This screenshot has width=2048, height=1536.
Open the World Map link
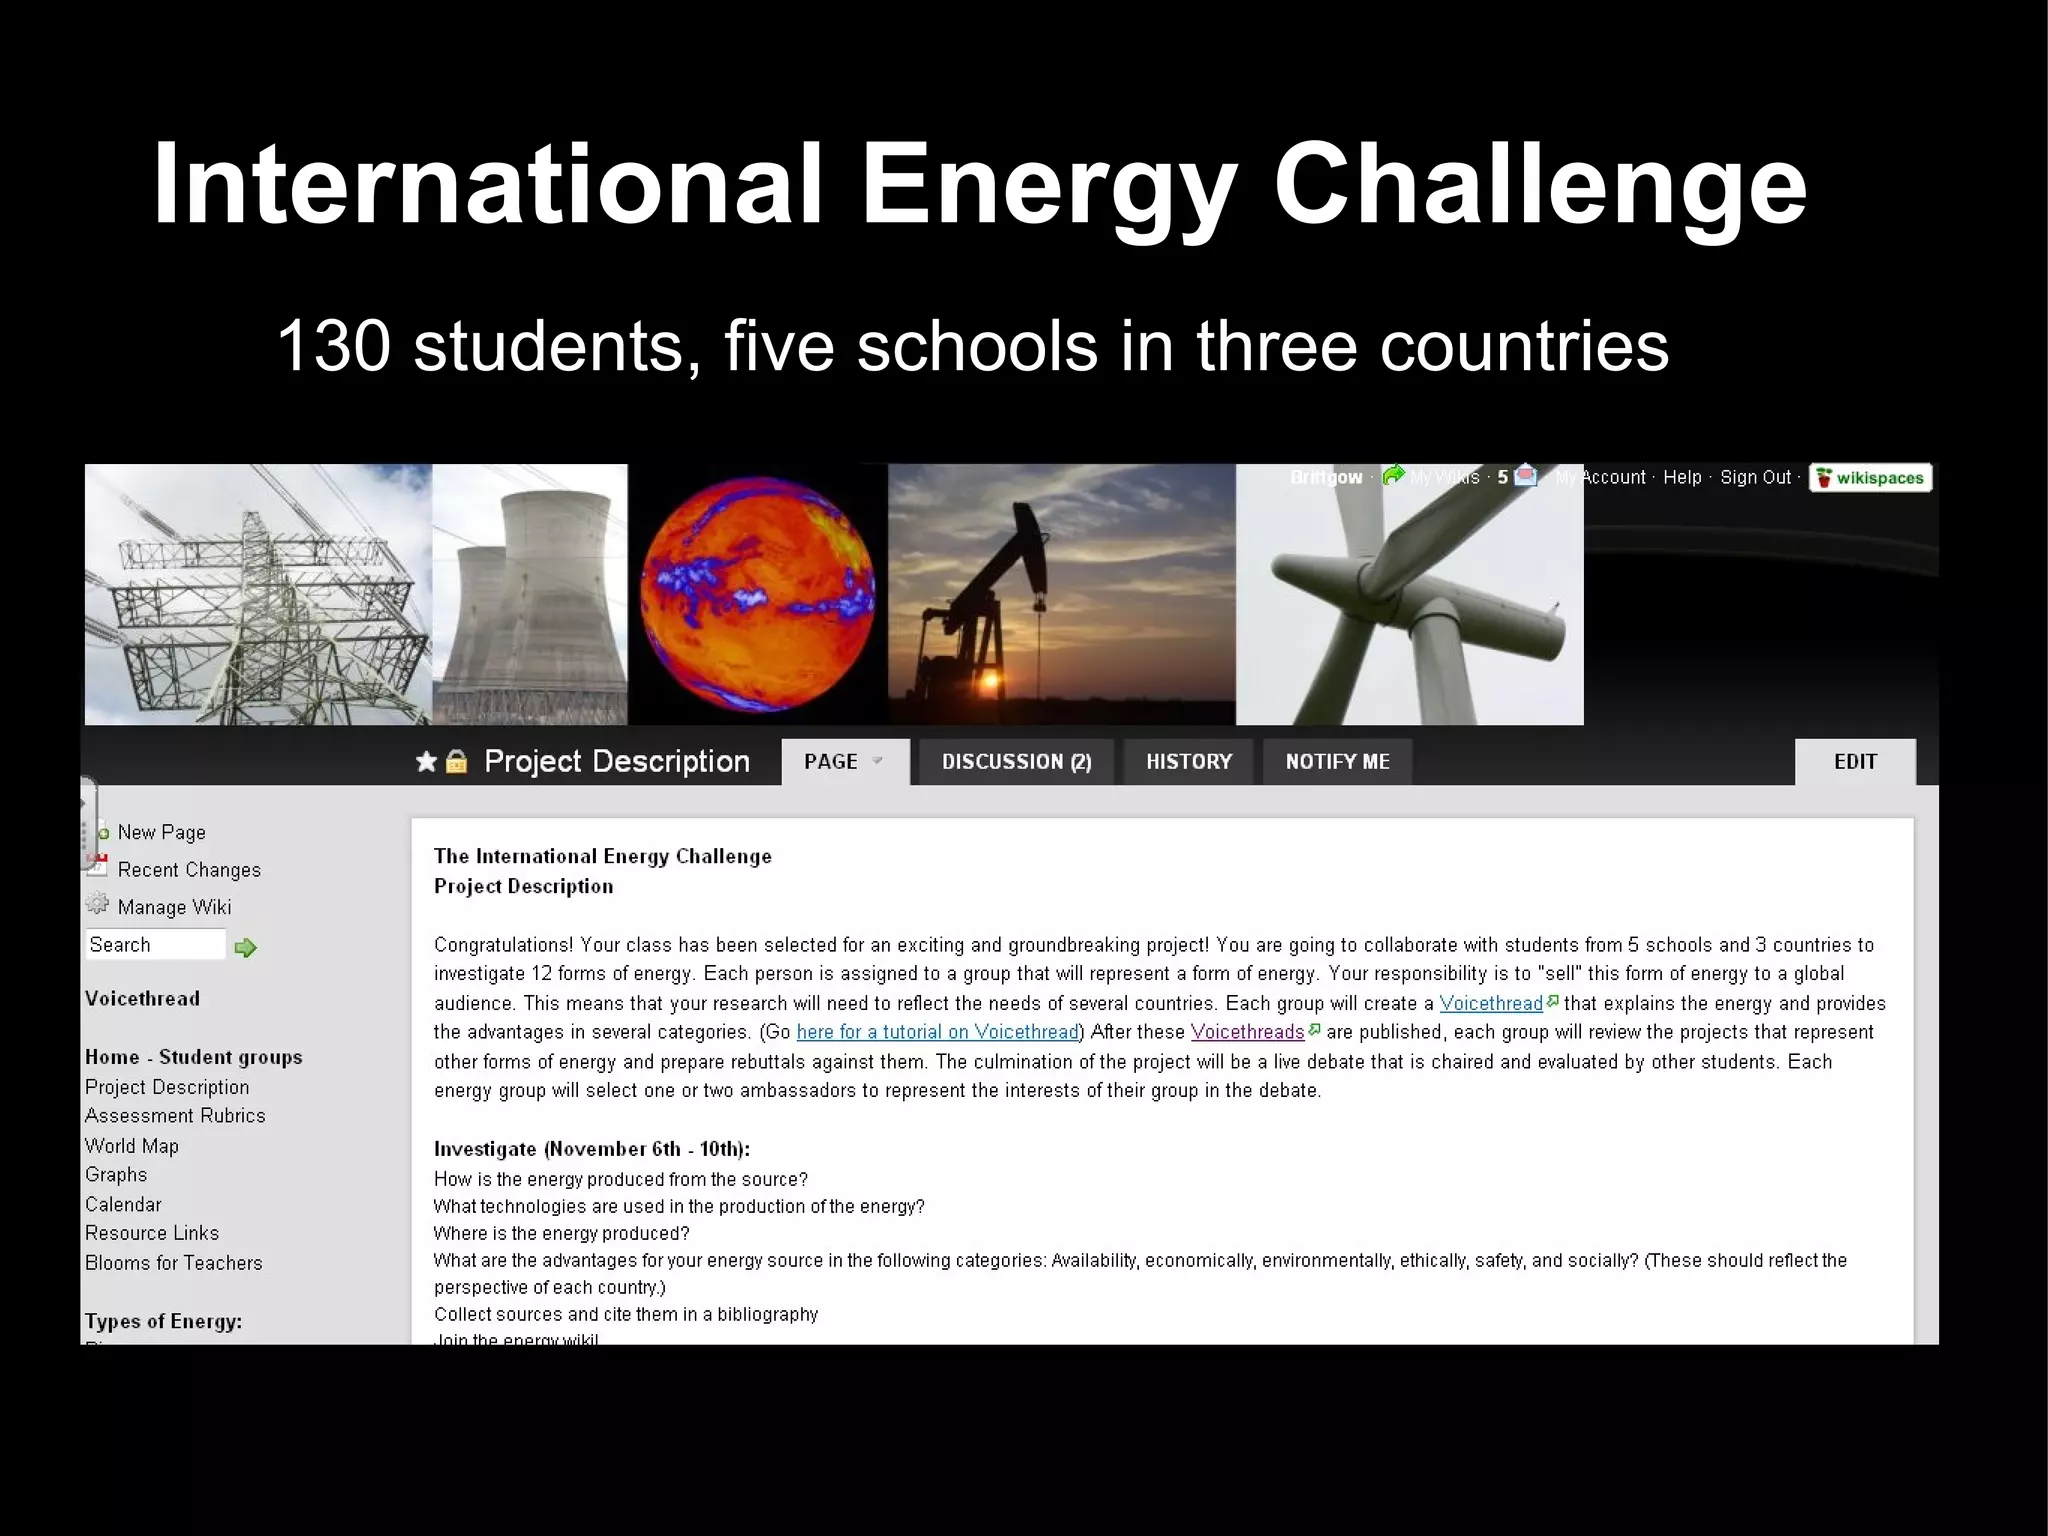[132, 1146]
